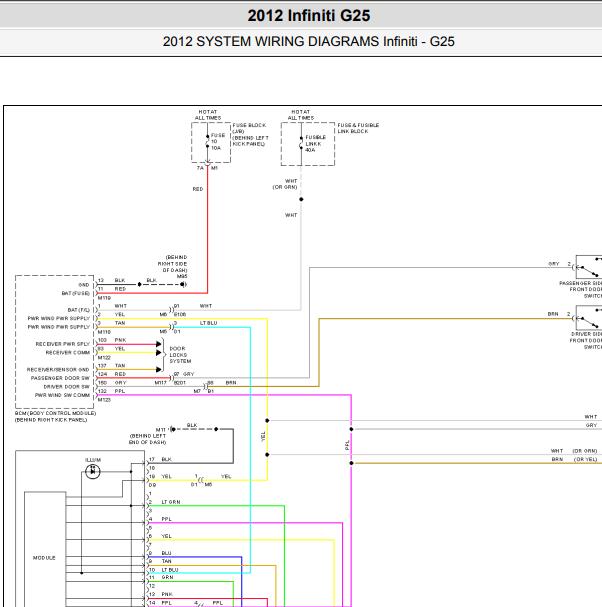Viewport: 602px width, 607px height.
Task: Click the 'DRIVER DOOR SW' pin label
Action: (x=67, y=386)
